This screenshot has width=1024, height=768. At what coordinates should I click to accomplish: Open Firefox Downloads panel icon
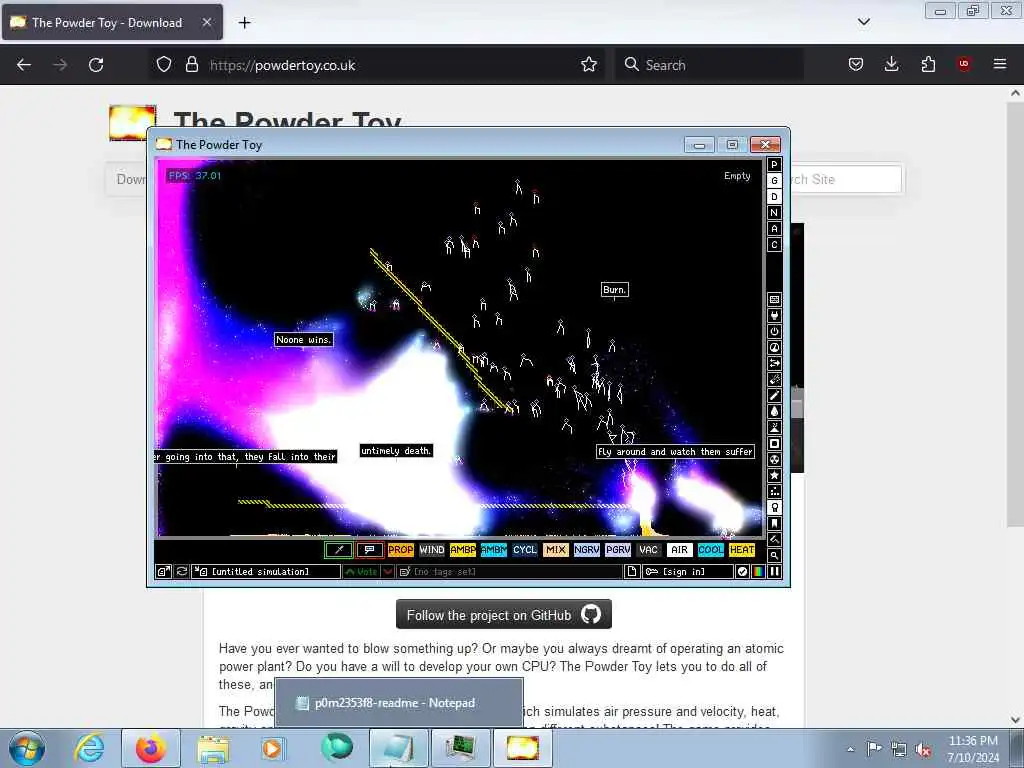891,64
